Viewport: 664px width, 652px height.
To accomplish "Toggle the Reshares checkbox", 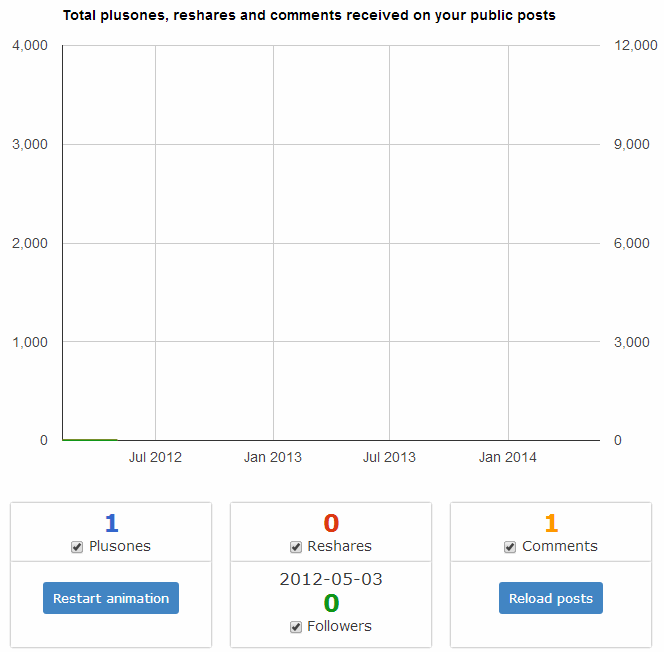I will [x=296, y=547].
